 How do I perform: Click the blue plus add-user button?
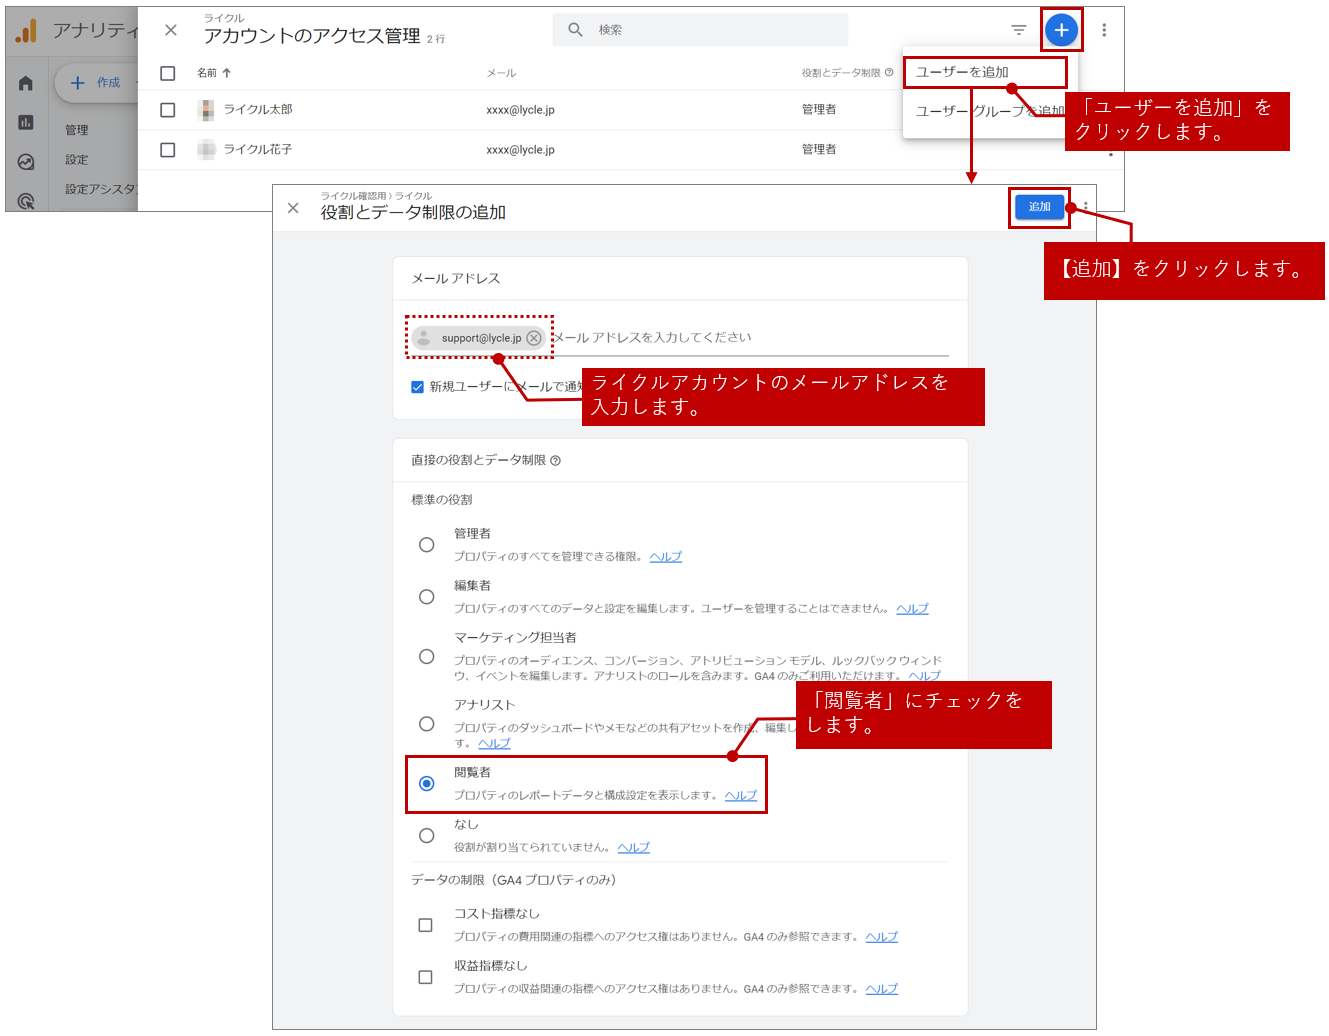pos(1061,30)
